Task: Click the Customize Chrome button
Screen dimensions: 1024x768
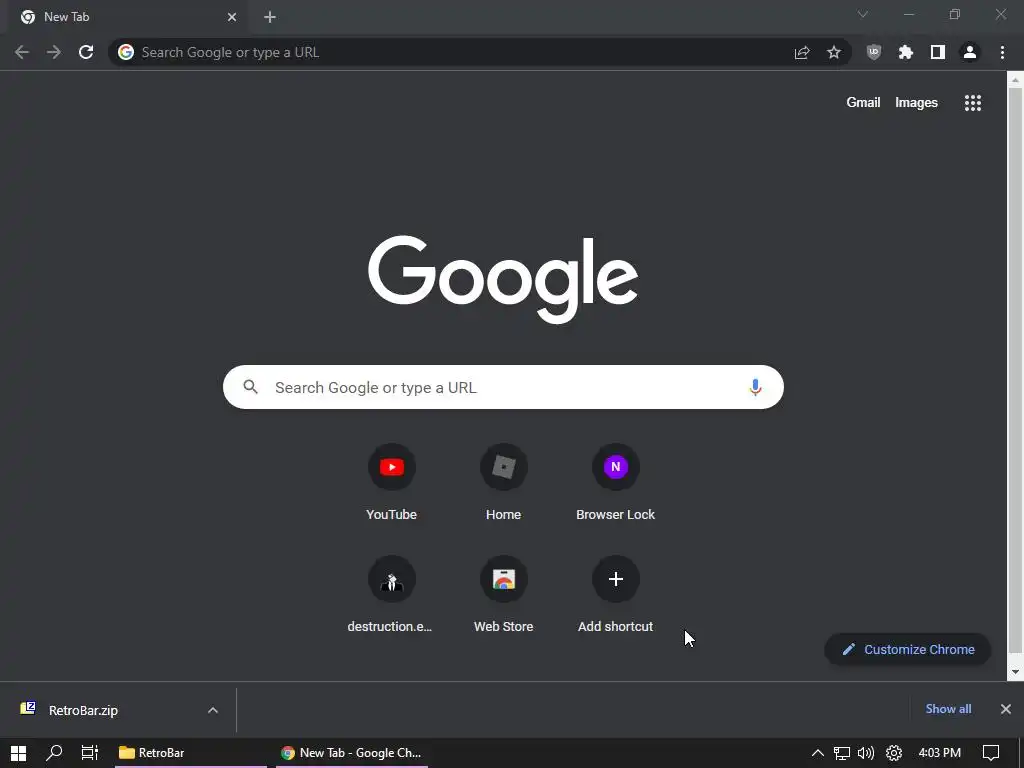Action: [x=908, y=649]
